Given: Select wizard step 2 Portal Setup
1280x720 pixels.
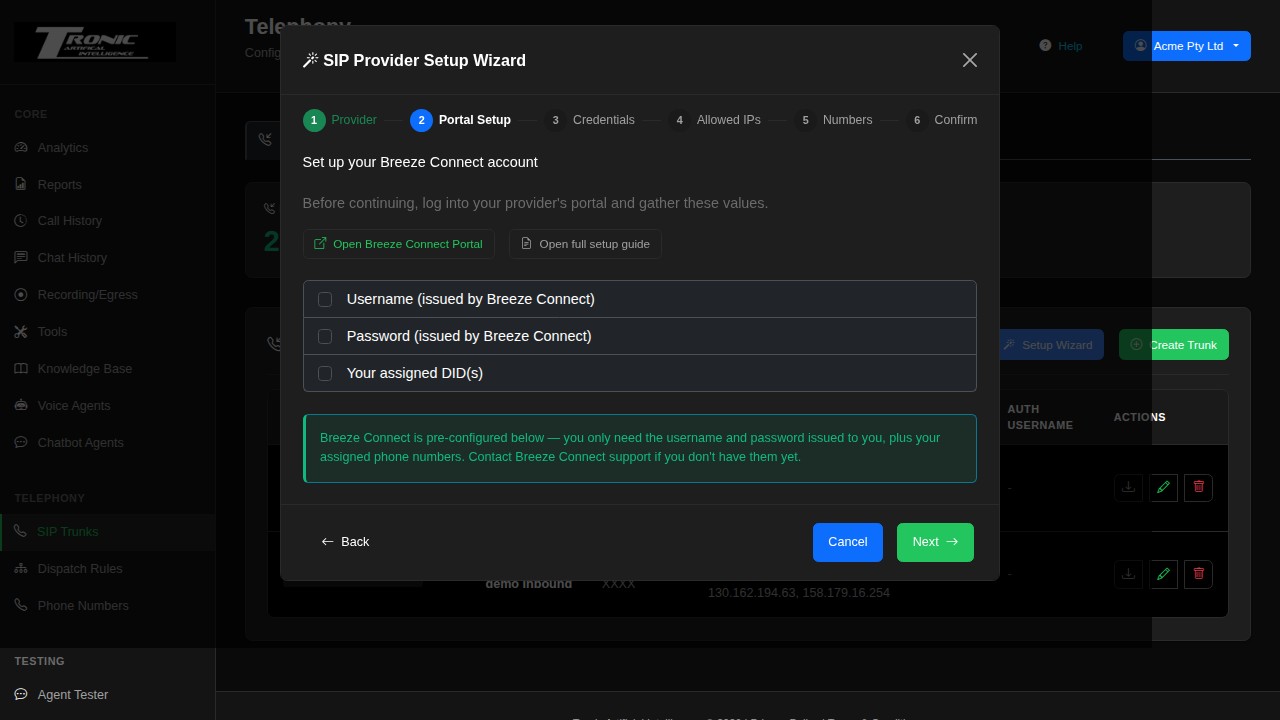Looking at the screenshot, I should (x=460, y=120).
